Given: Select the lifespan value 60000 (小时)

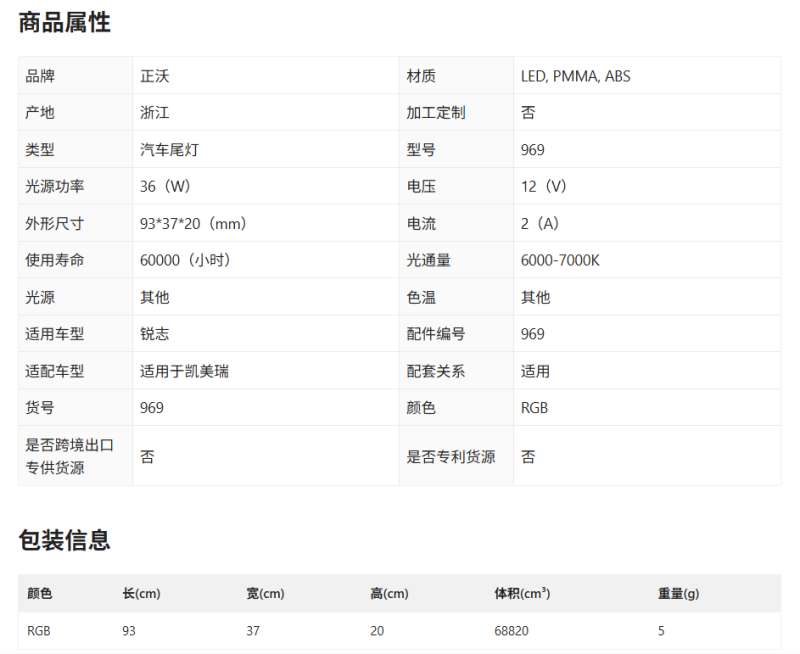Looking at the screenshot, I should point(185,260).
